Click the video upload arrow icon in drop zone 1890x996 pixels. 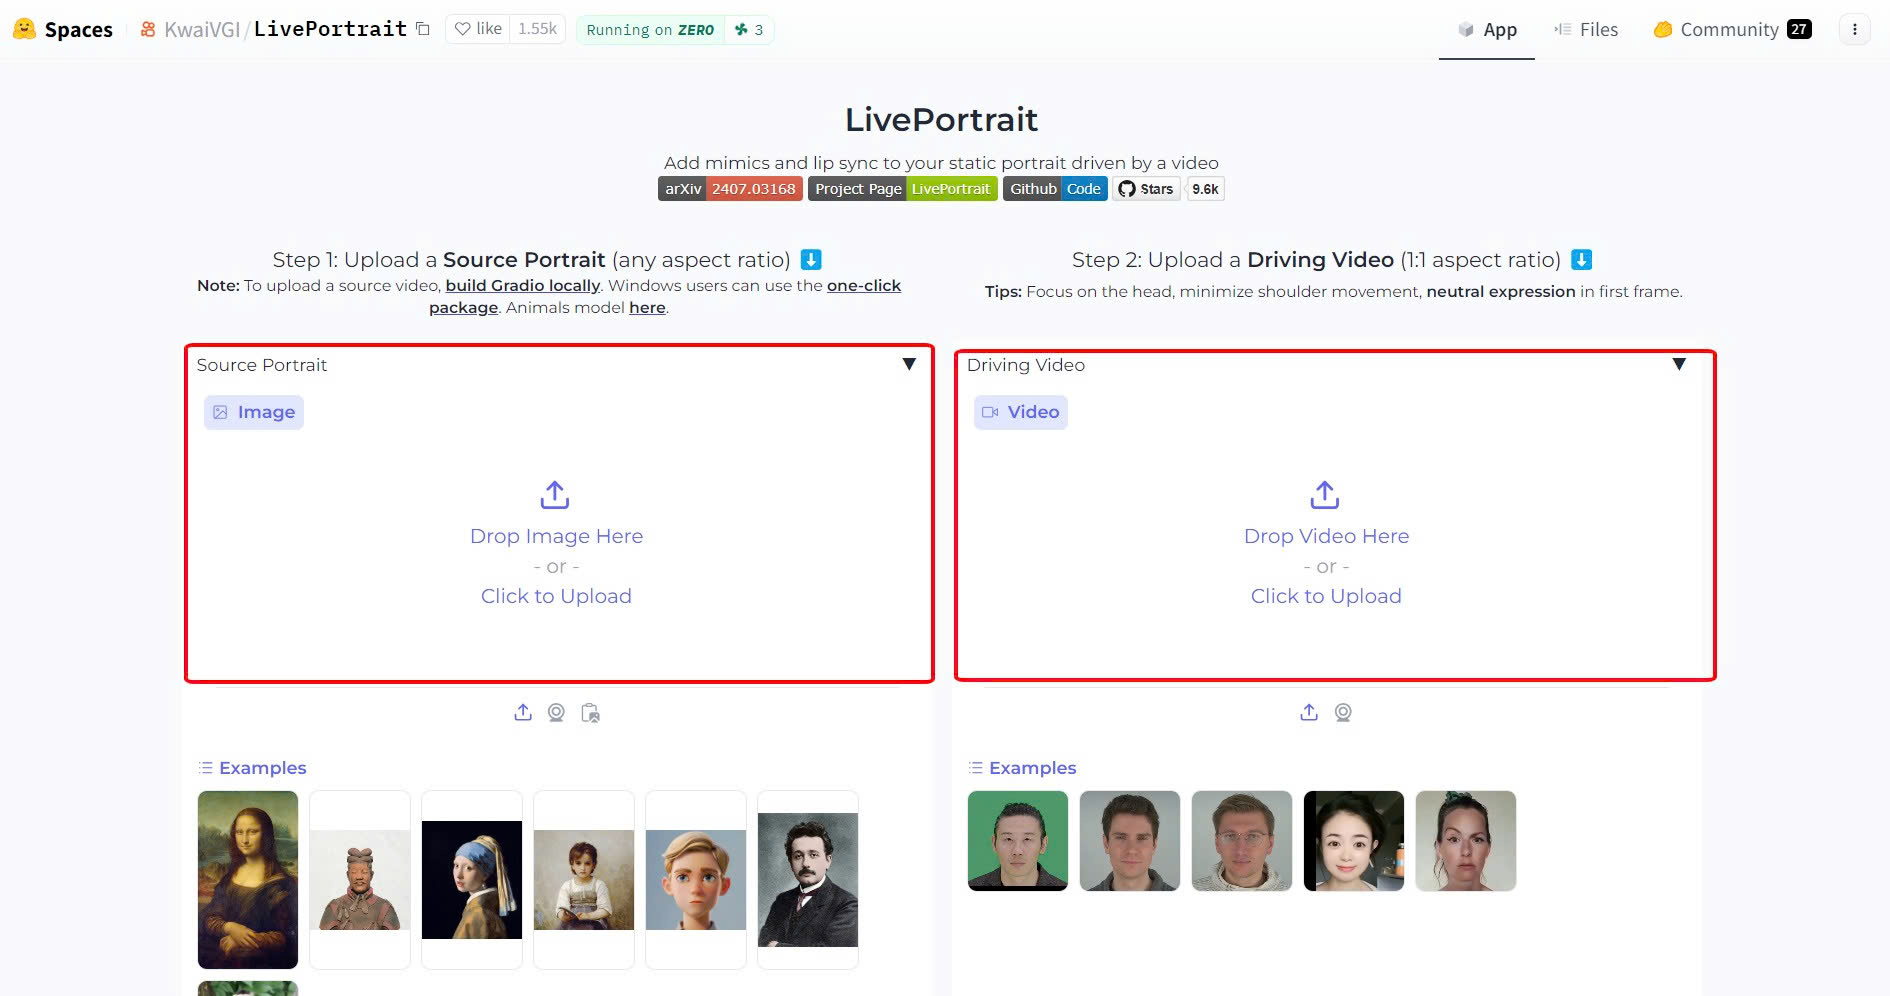[1325, 495]
